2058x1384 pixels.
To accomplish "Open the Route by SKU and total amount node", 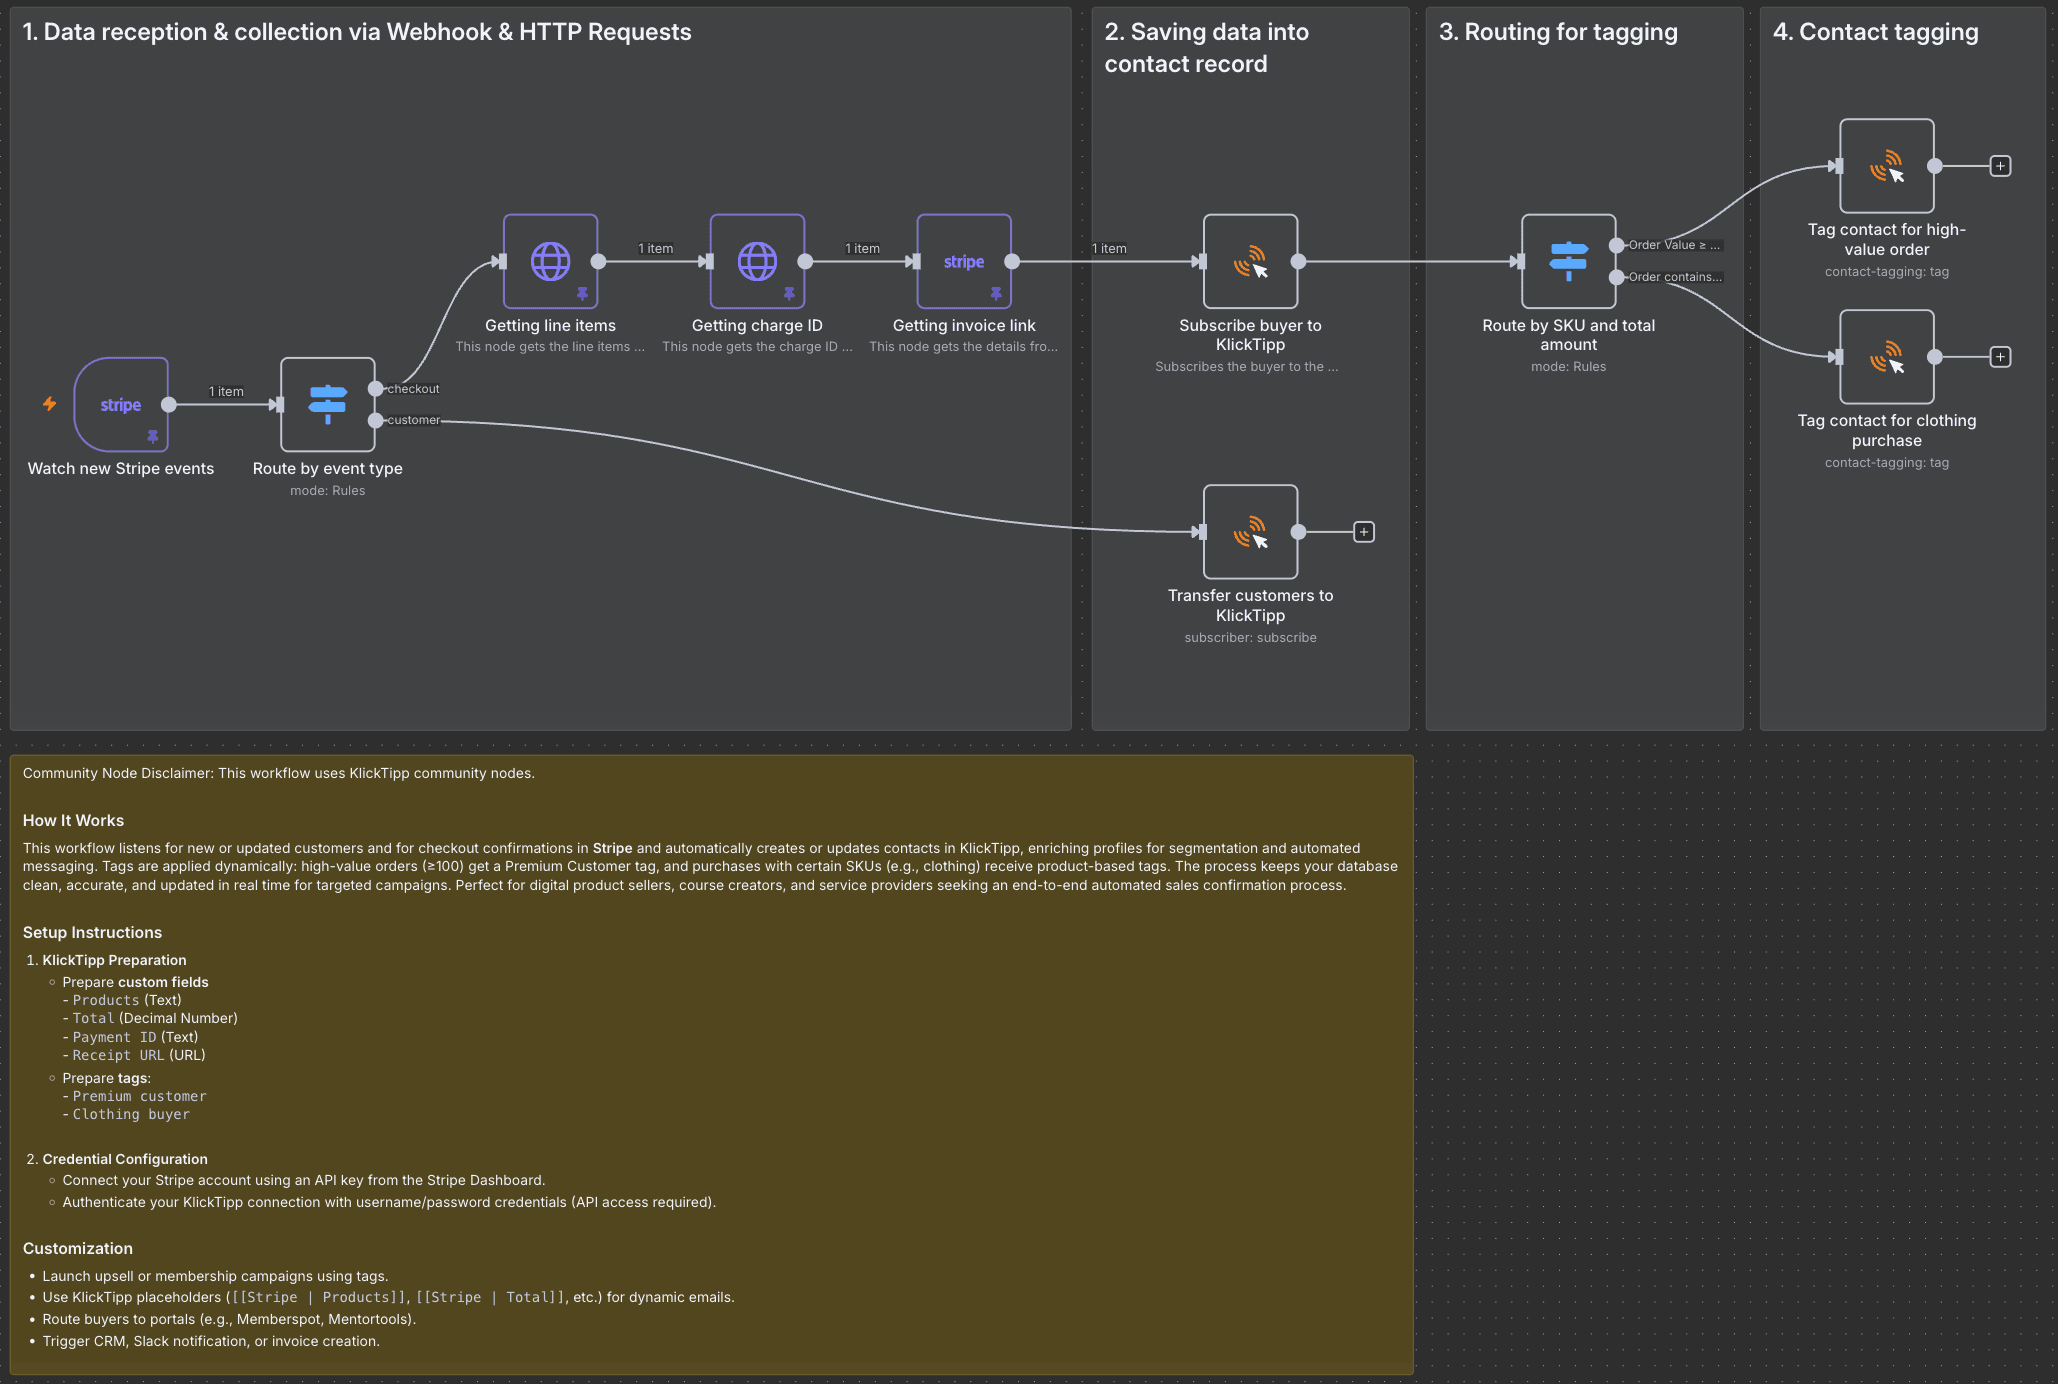I will 1568,259.
